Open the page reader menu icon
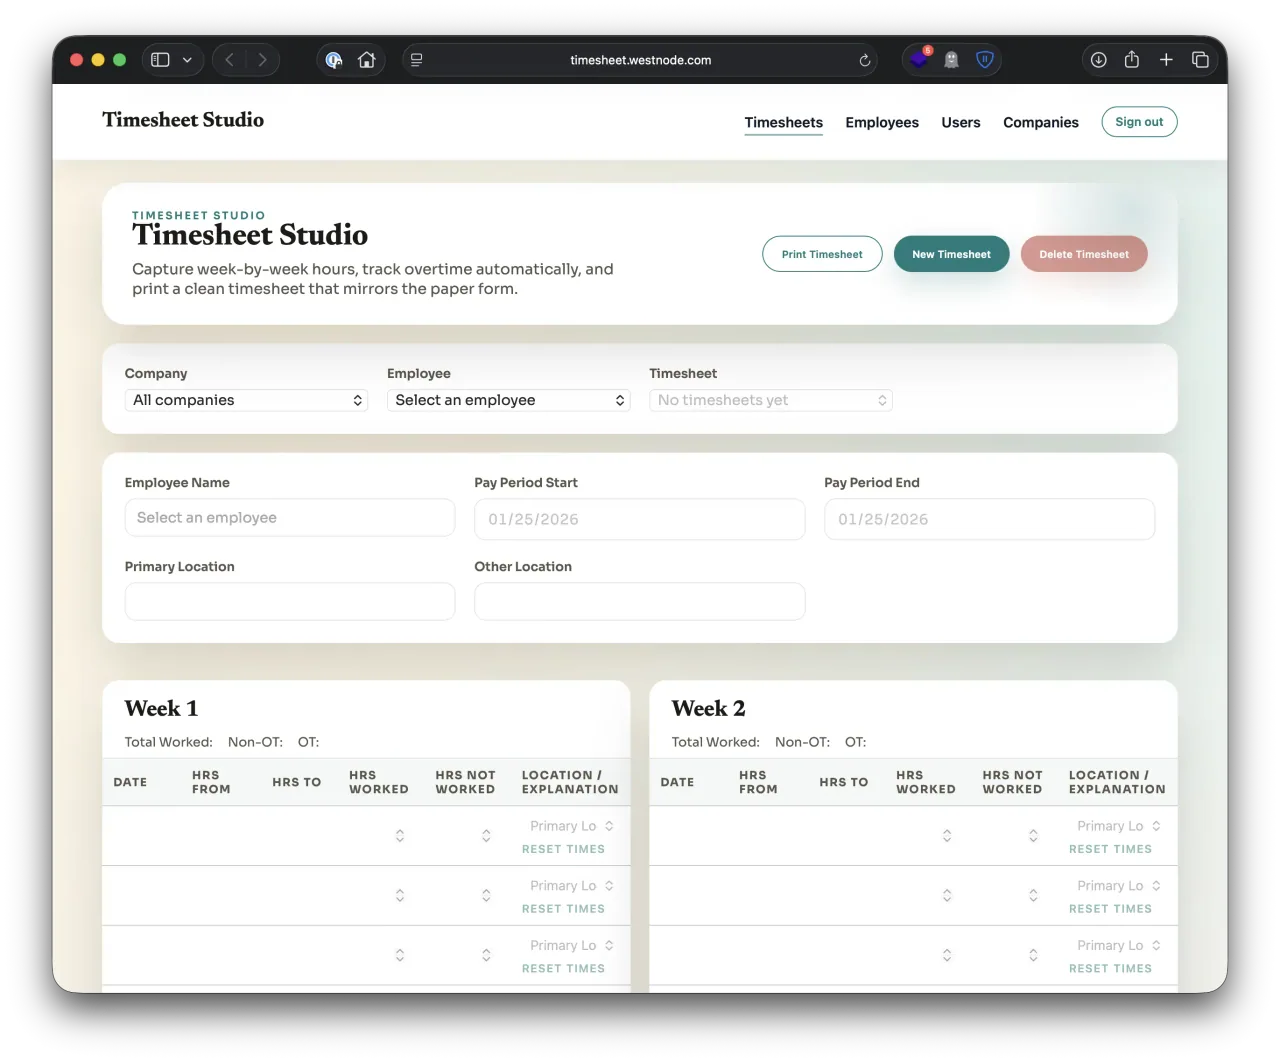The width and height of the screenshot is (1280, 1062). point(417,60)
